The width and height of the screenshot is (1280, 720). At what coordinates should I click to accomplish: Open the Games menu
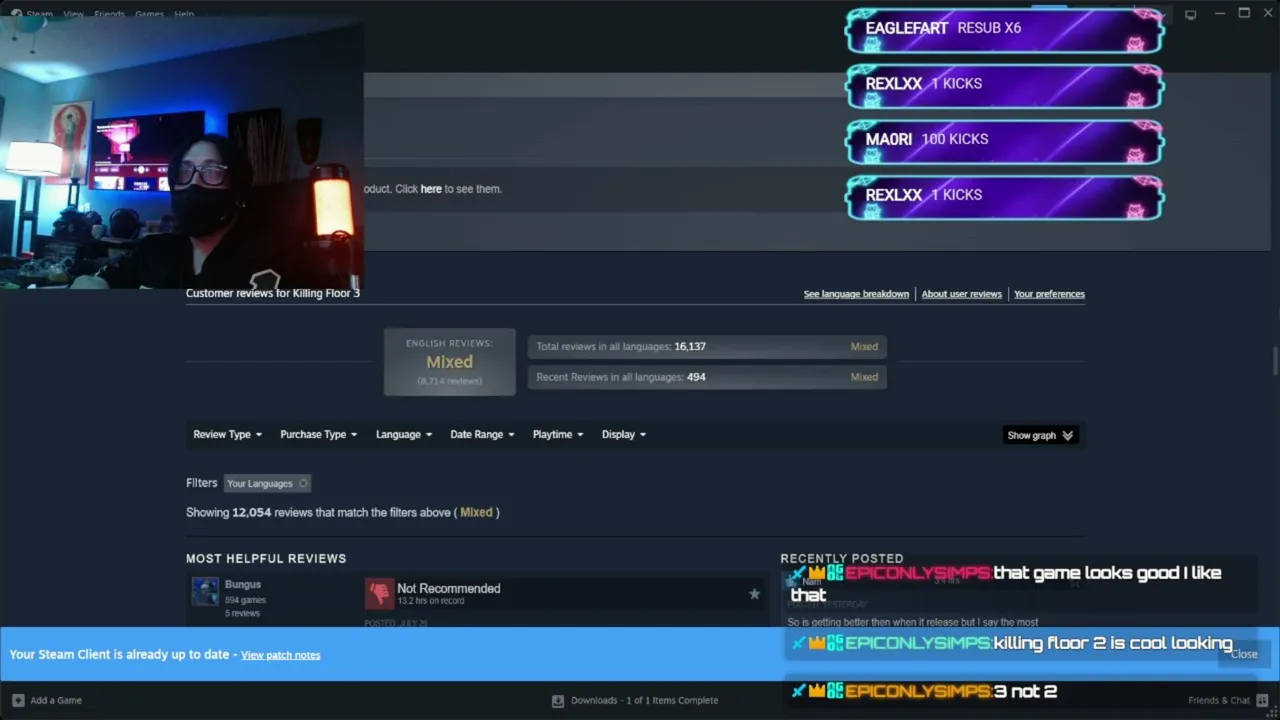(x=149, y=14)
